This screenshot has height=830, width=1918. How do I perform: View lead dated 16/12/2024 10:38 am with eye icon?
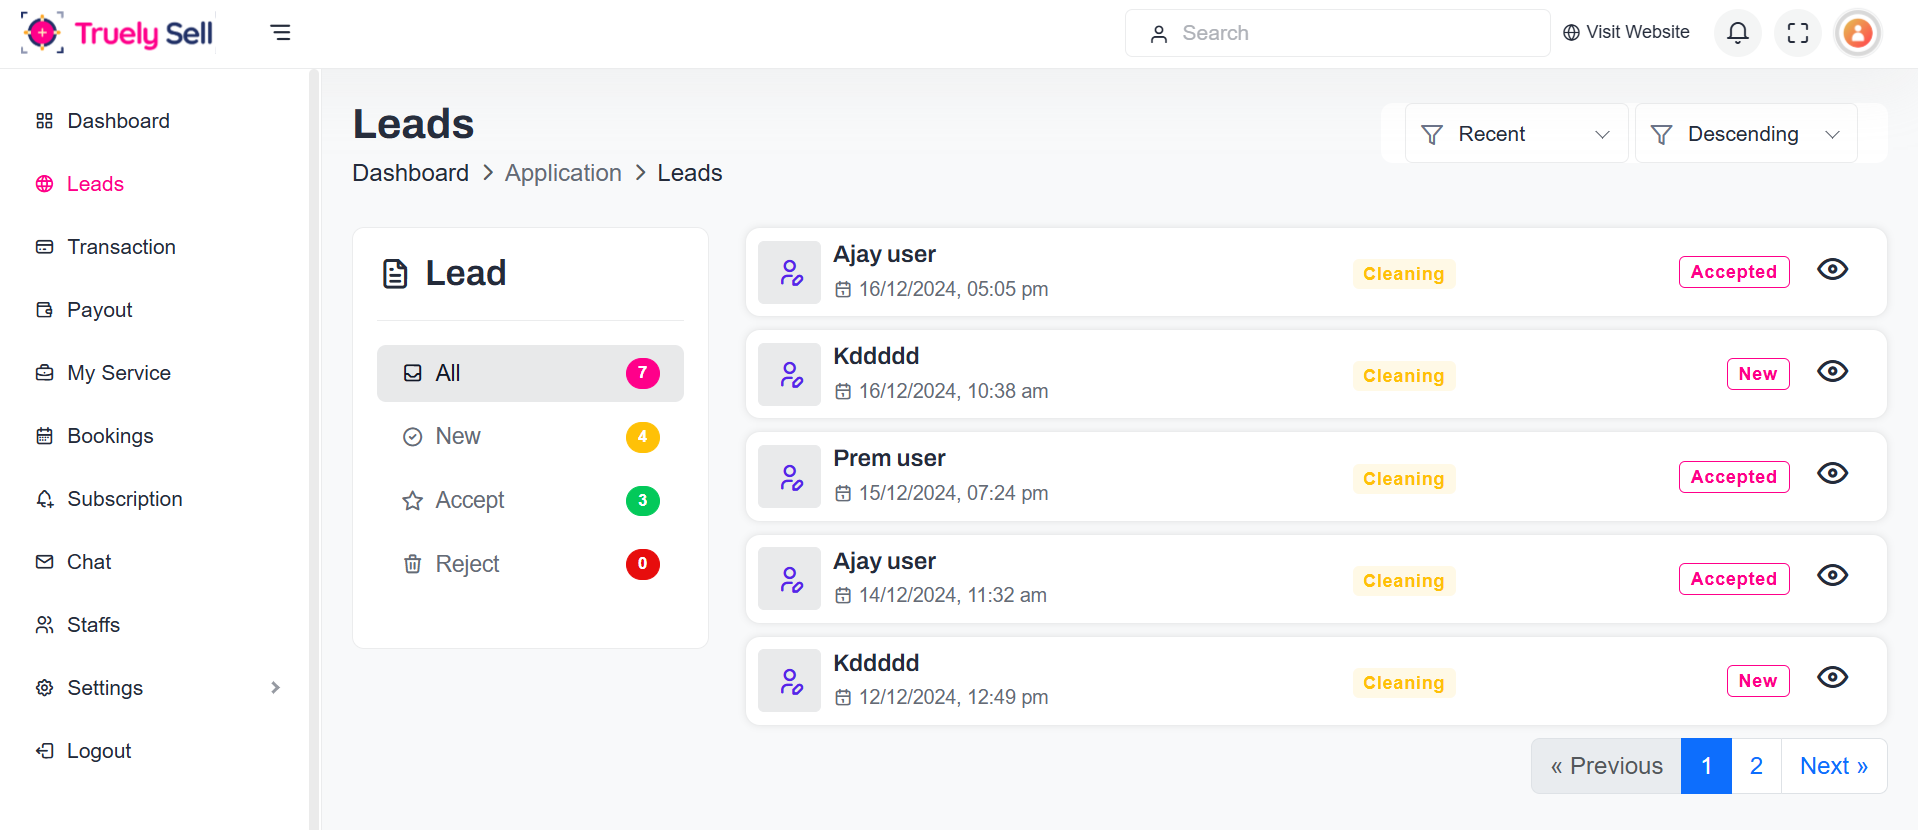pos(1832,371)
